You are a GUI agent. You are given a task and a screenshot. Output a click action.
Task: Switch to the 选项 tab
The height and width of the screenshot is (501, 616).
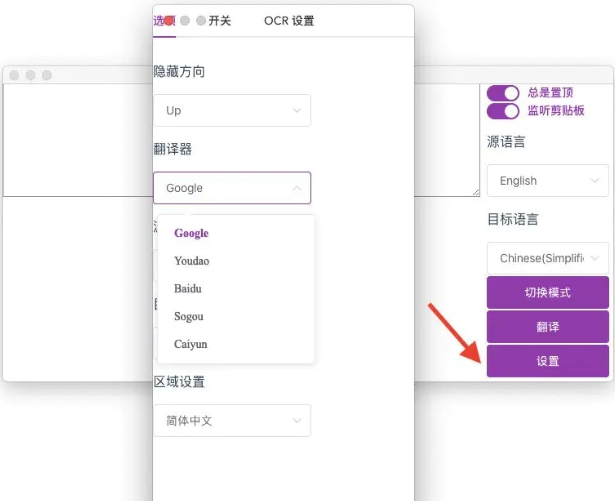[x=164, y=20]
